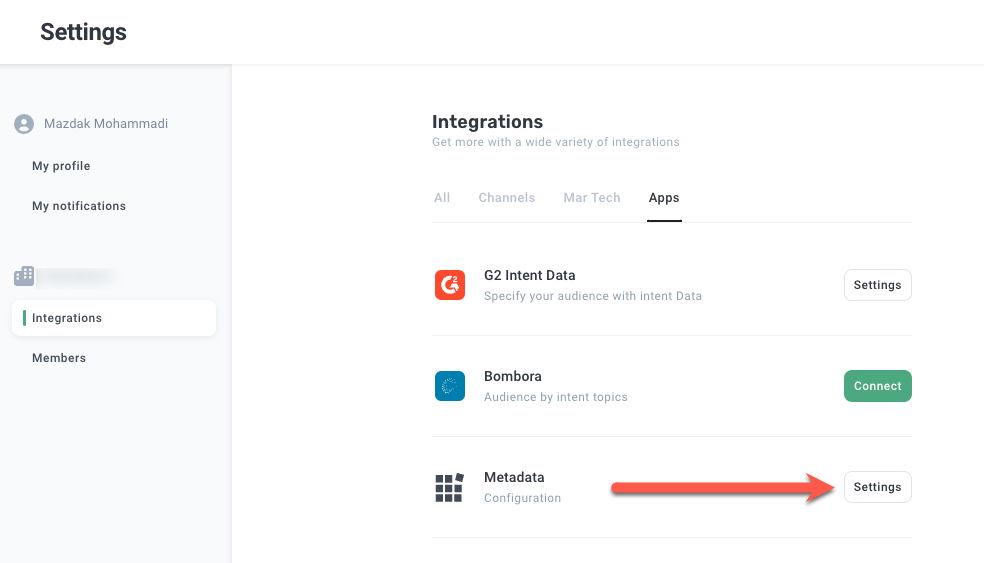The height and width of the screenshot is (563, 984).
Task: Open Settings for the Metadata integration
Action: 877,487
